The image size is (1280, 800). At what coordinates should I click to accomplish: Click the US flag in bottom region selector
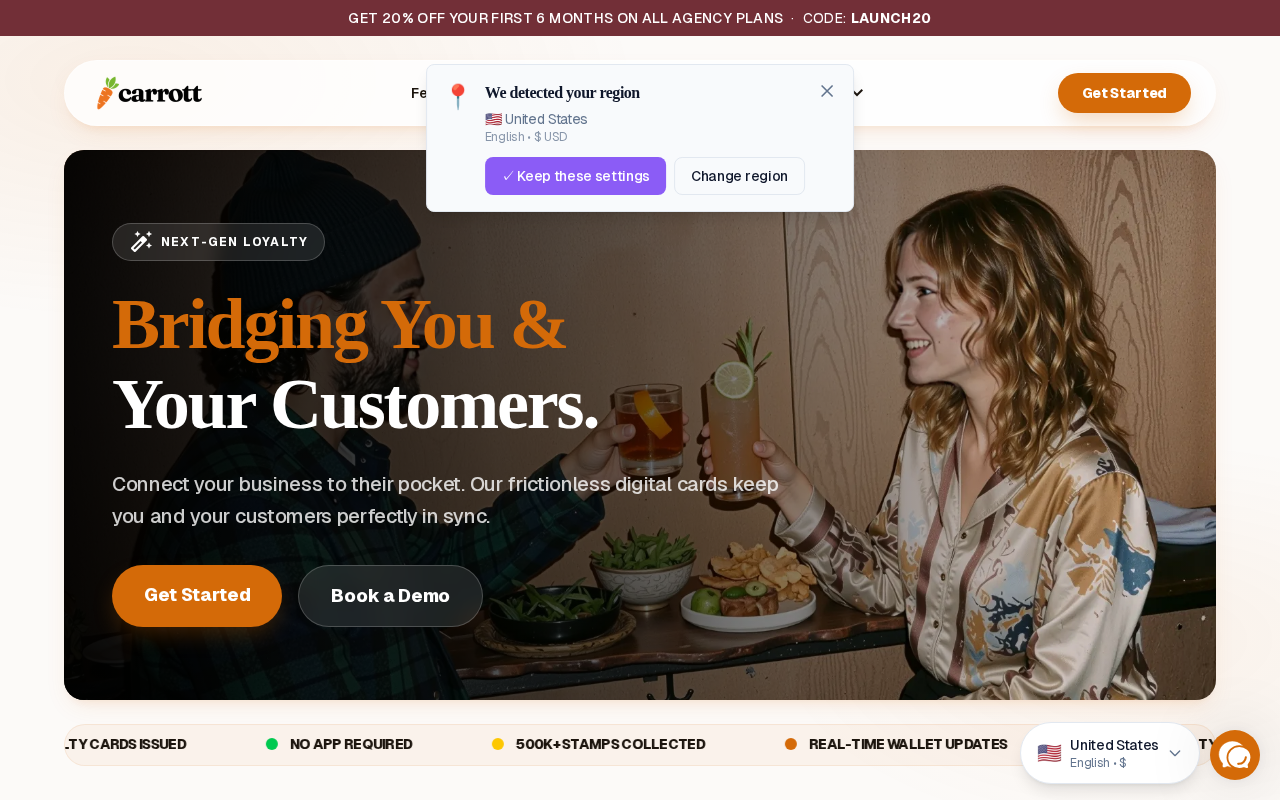(x=1049, y=753)
